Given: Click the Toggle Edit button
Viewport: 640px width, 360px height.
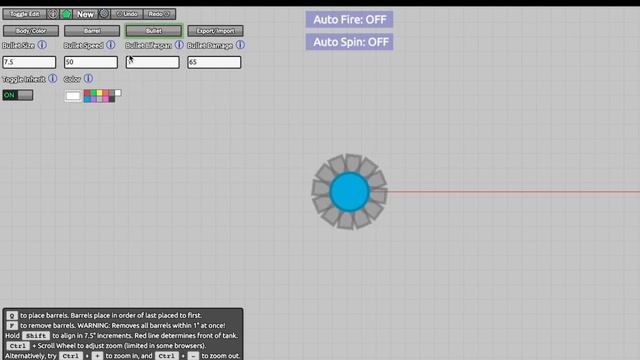Looking at the screenshot, I should (24, 14).
